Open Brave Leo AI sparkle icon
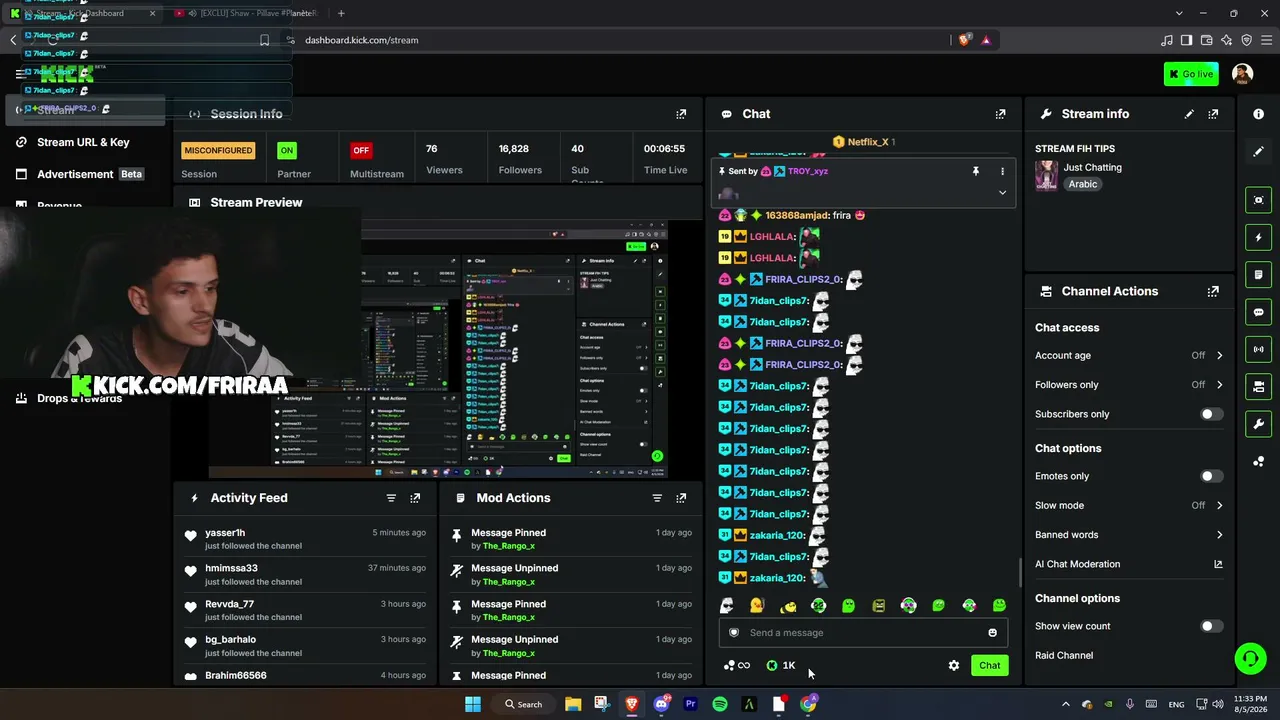 (1226, 40)
